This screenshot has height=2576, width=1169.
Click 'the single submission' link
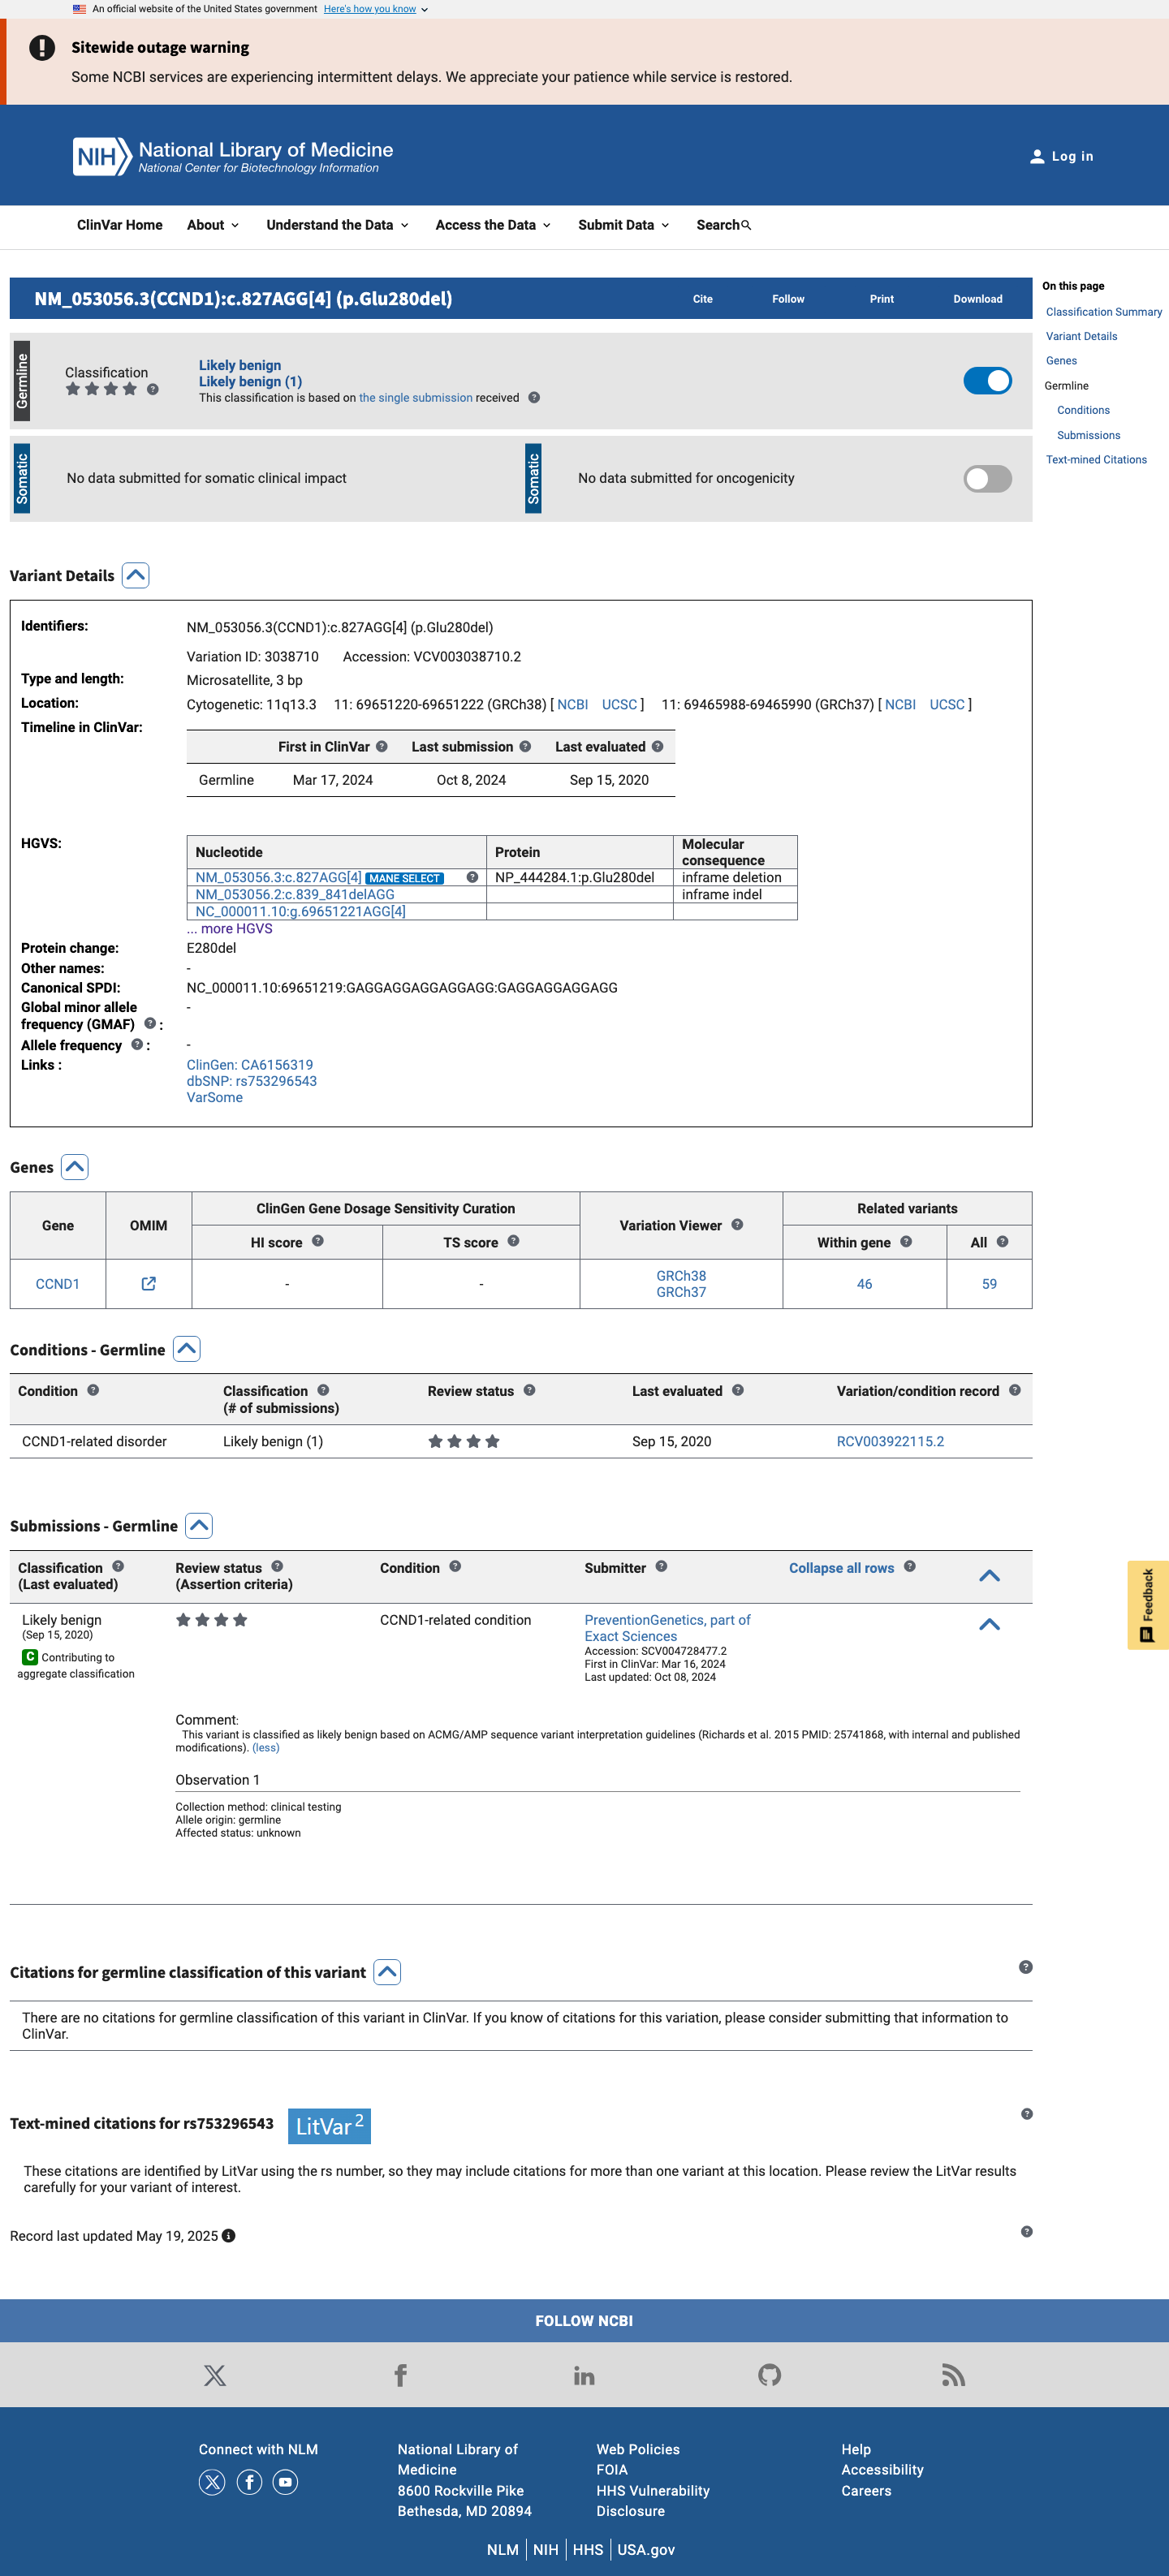[416, 398]
